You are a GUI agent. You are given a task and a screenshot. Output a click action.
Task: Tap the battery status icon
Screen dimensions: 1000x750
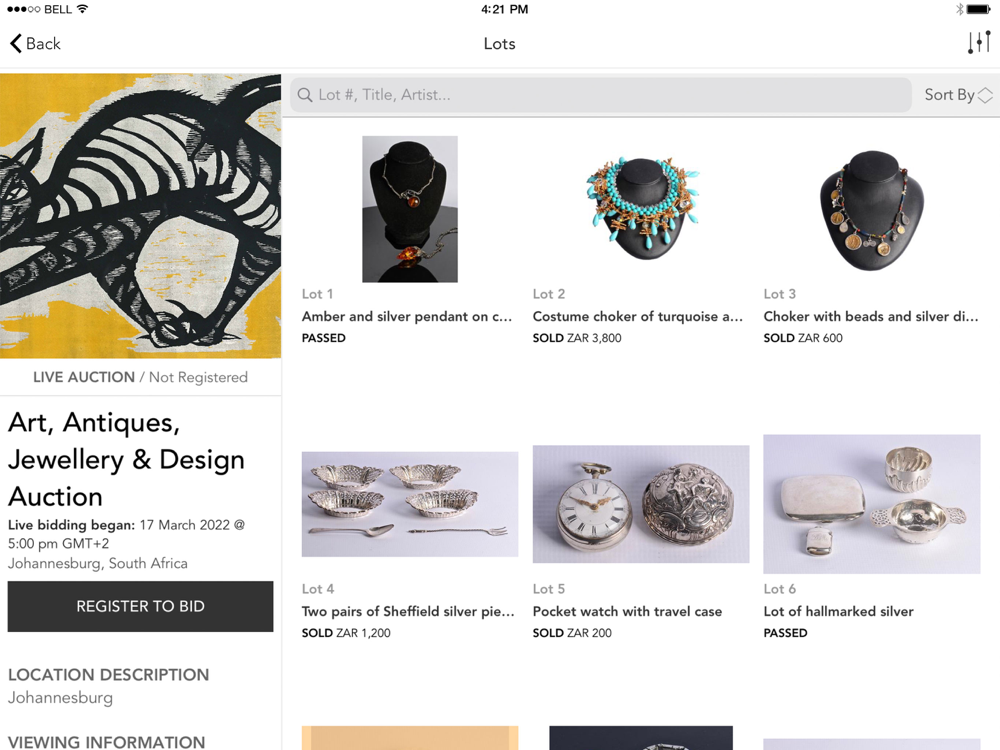[978, 9]
